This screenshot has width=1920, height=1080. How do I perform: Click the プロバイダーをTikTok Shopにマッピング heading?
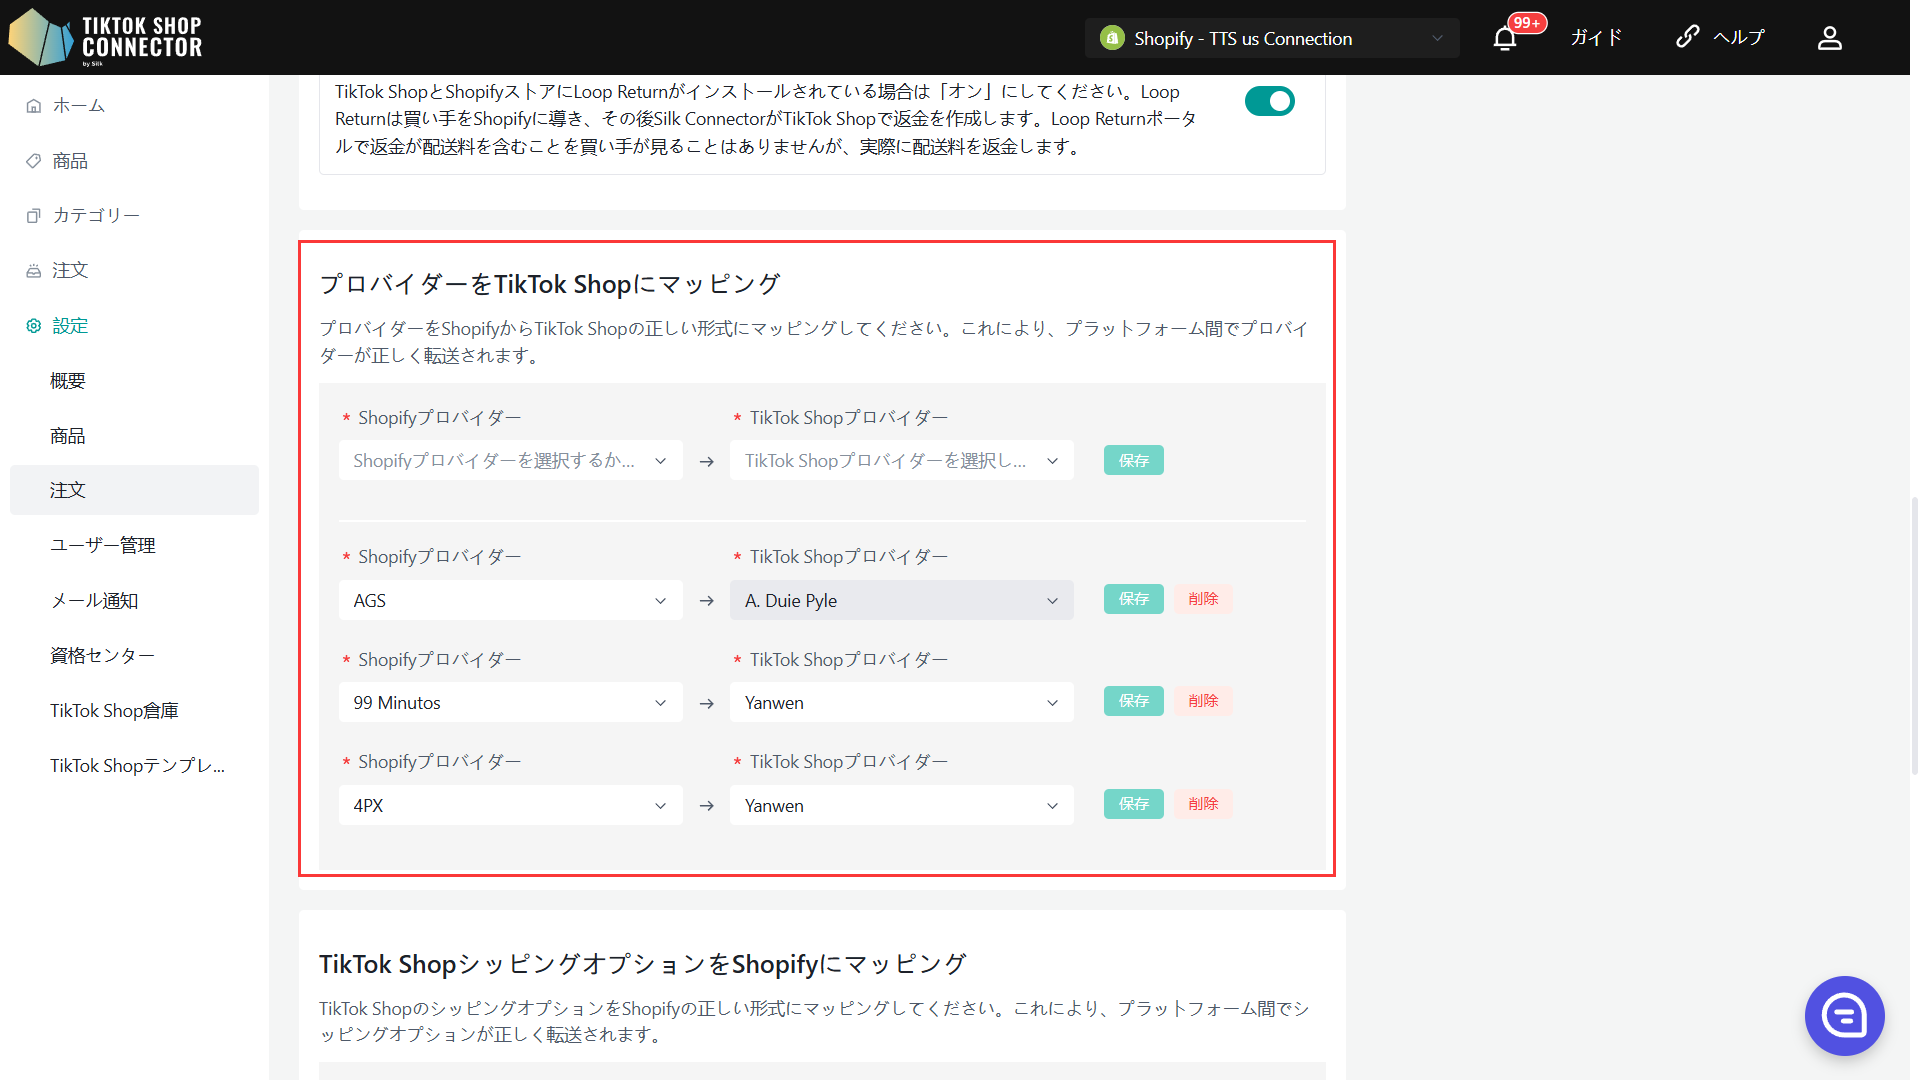[549, 284]
